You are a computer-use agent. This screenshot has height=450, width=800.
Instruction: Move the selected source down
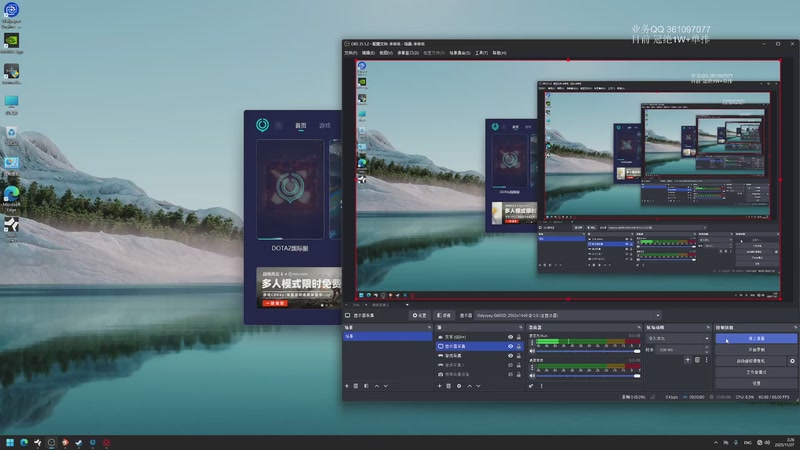coord(479,386)
